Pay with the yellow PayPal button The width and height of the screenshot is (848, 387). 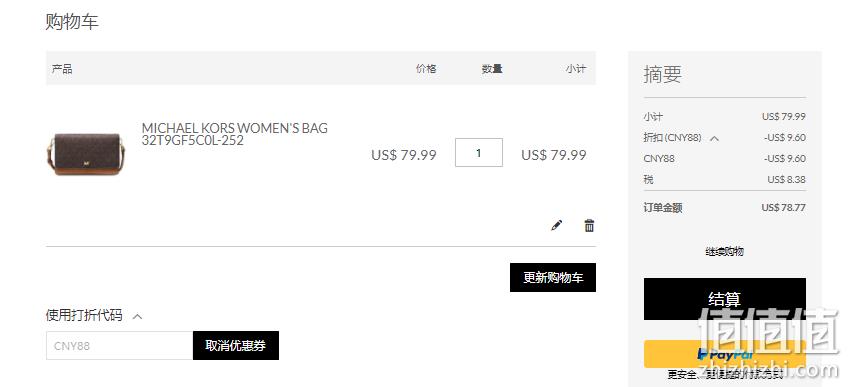pyautogui.click(x=725, y=354)
